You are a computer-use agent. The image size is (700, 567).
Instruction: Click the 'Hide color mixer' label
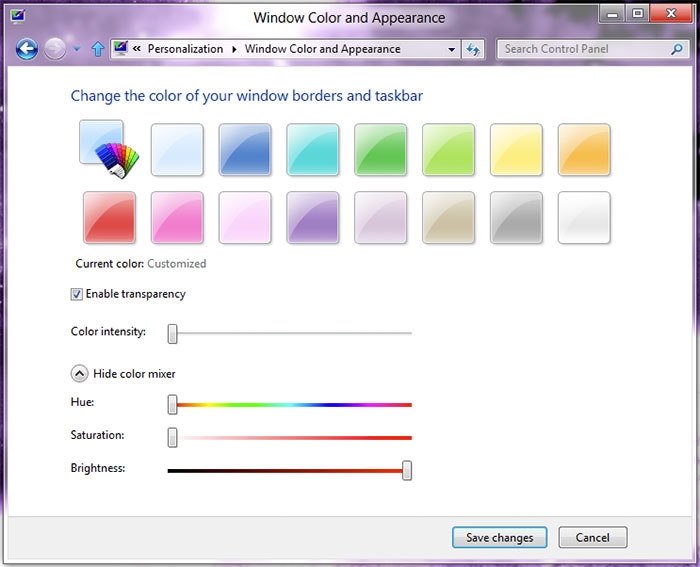tap(134, 374)
